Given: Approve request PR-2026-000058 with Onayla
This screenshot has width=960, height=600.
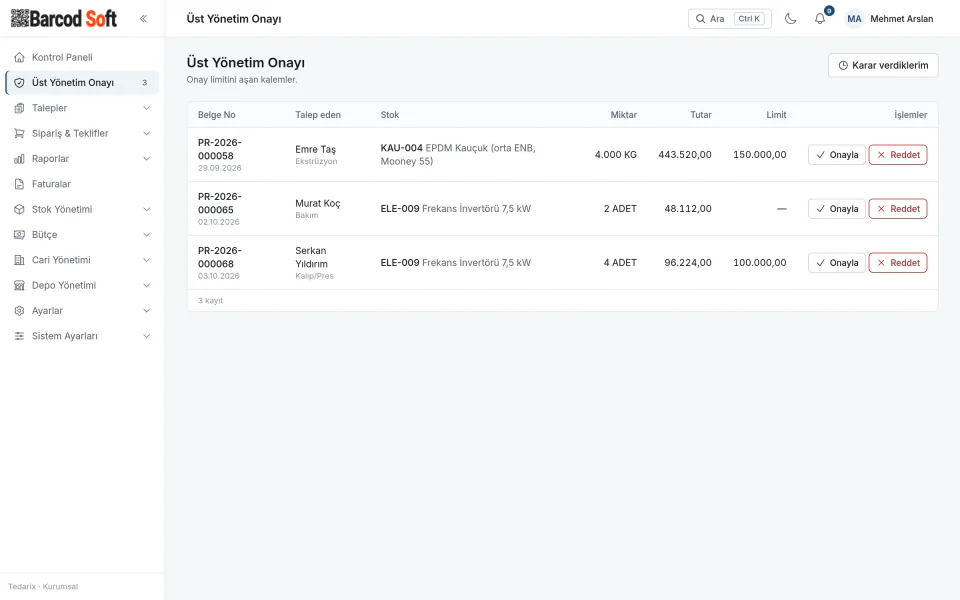Looking at the screenshot, I should pos(836,155).
